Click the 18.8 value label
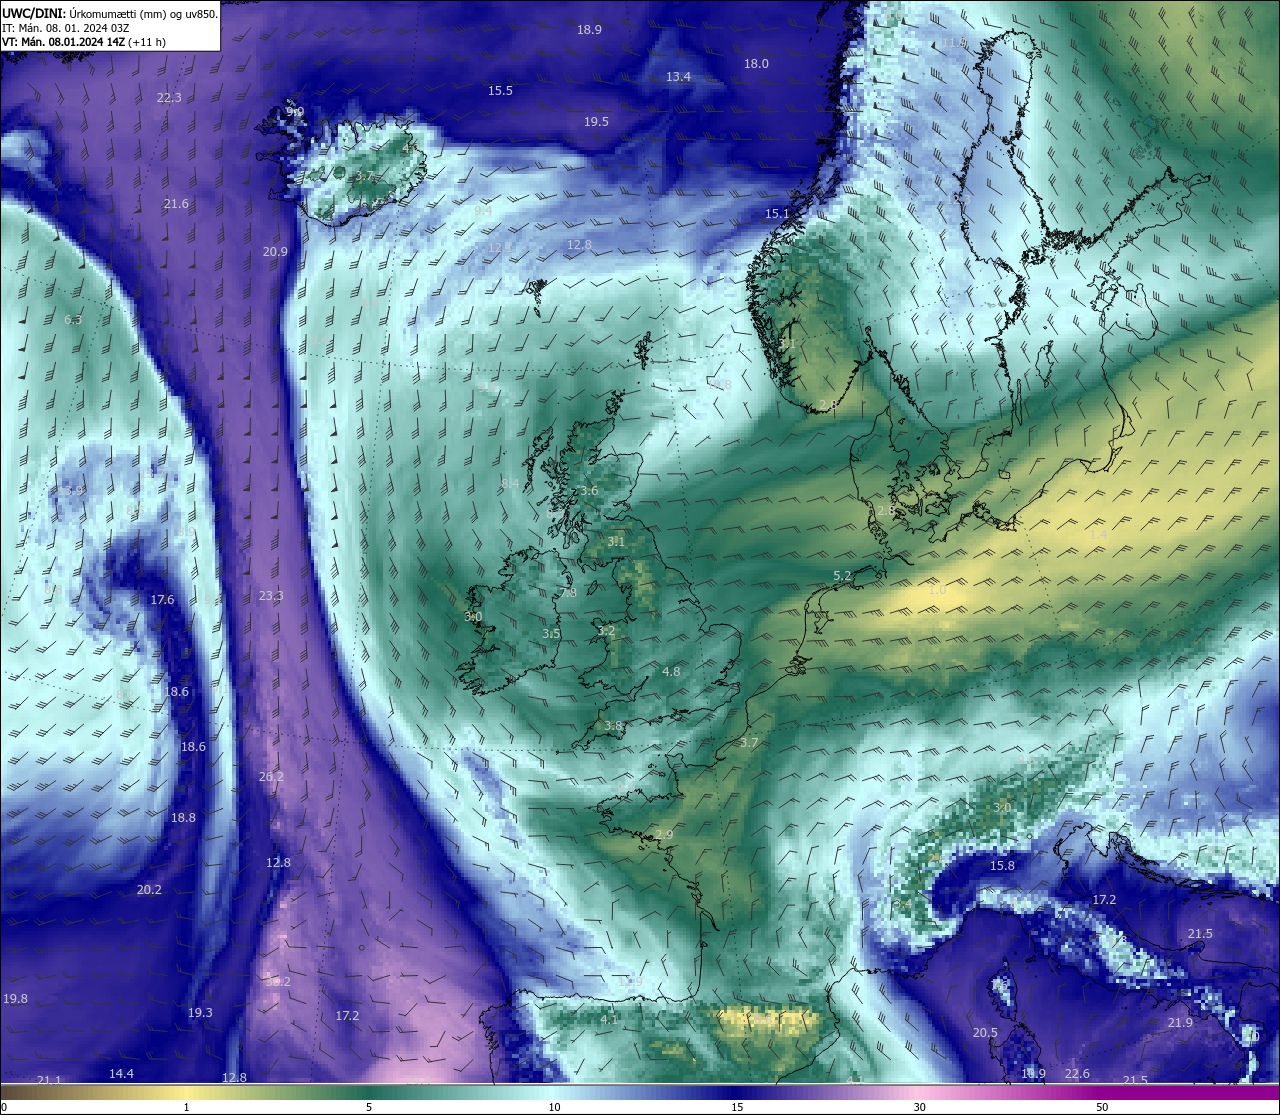Screen dimensions: 1280x1115 pos(183,818)
